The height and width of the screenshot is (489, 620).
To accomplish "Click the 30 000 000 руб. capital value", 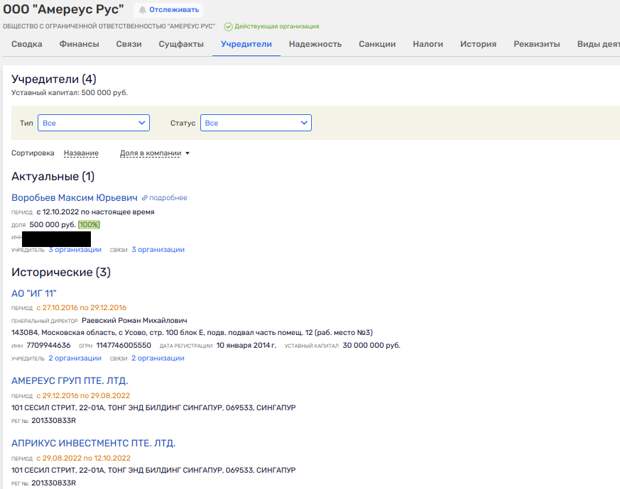I will (x=371, y=345).
